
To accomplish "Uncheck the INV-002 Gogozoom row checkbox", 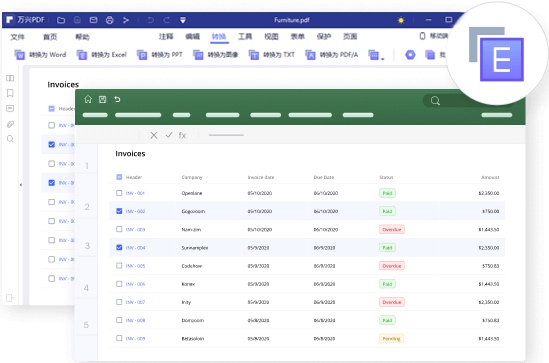I will coord(119,211).
